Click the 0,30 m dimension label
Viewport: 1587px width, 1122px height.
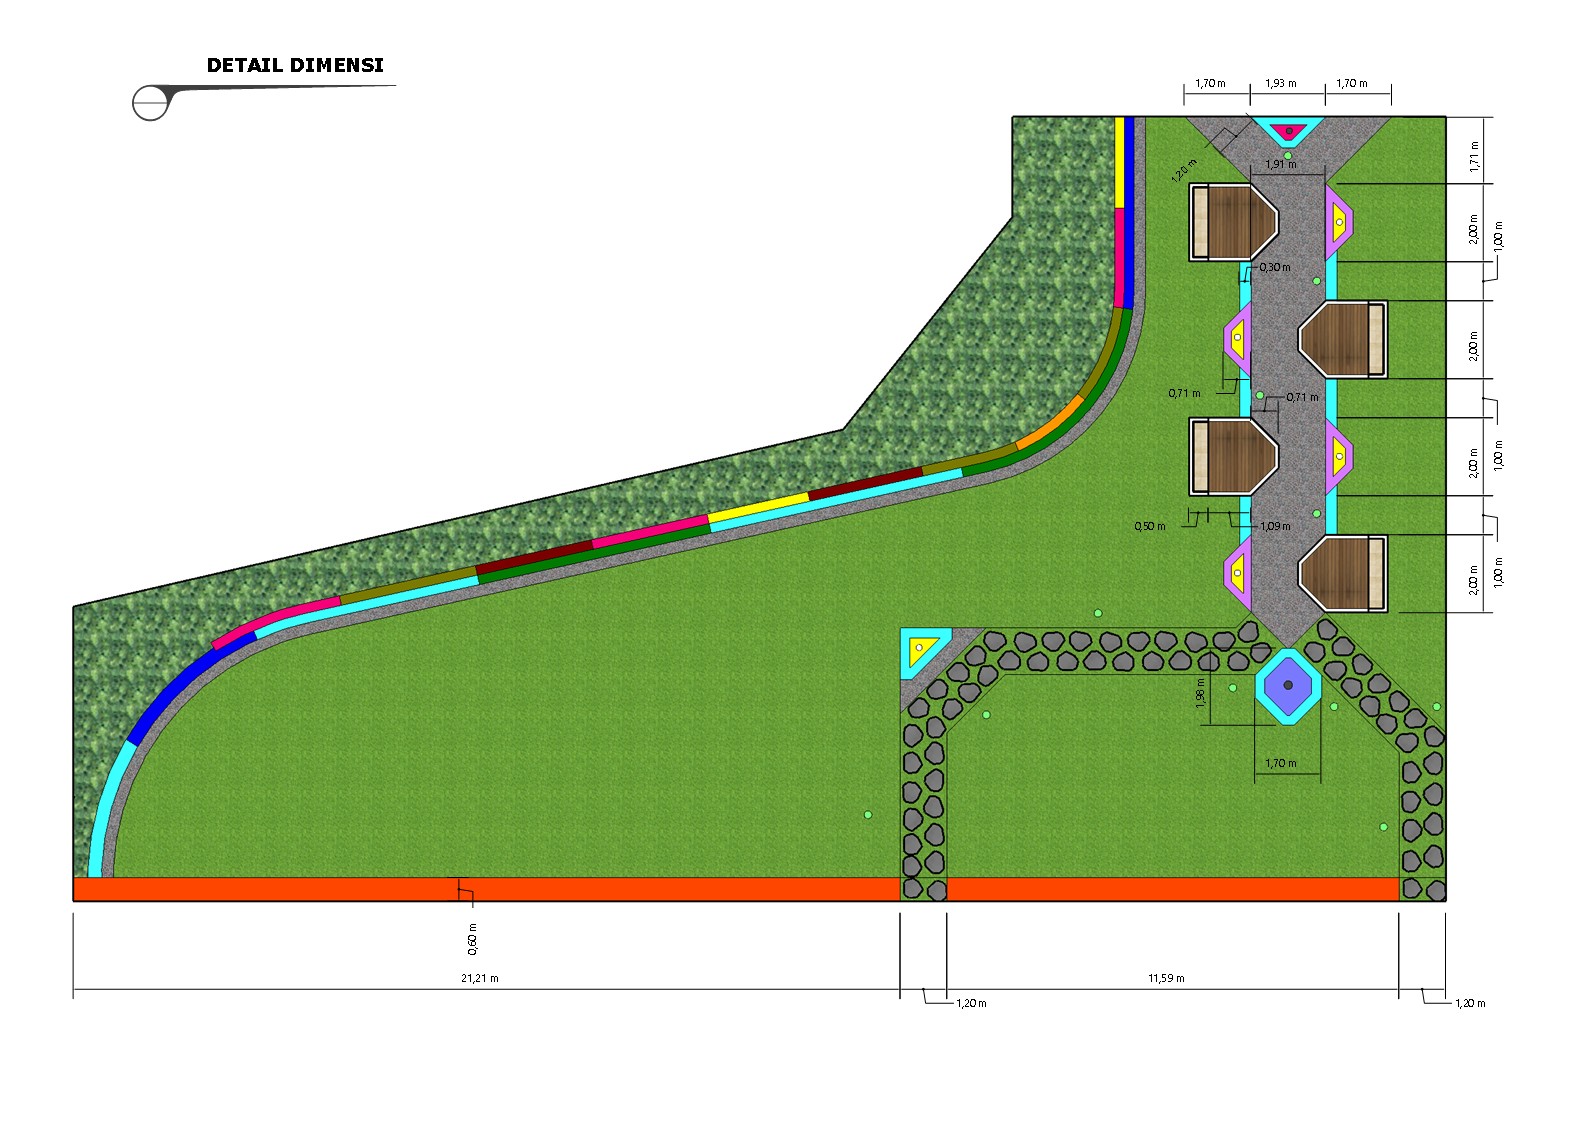1275,267
